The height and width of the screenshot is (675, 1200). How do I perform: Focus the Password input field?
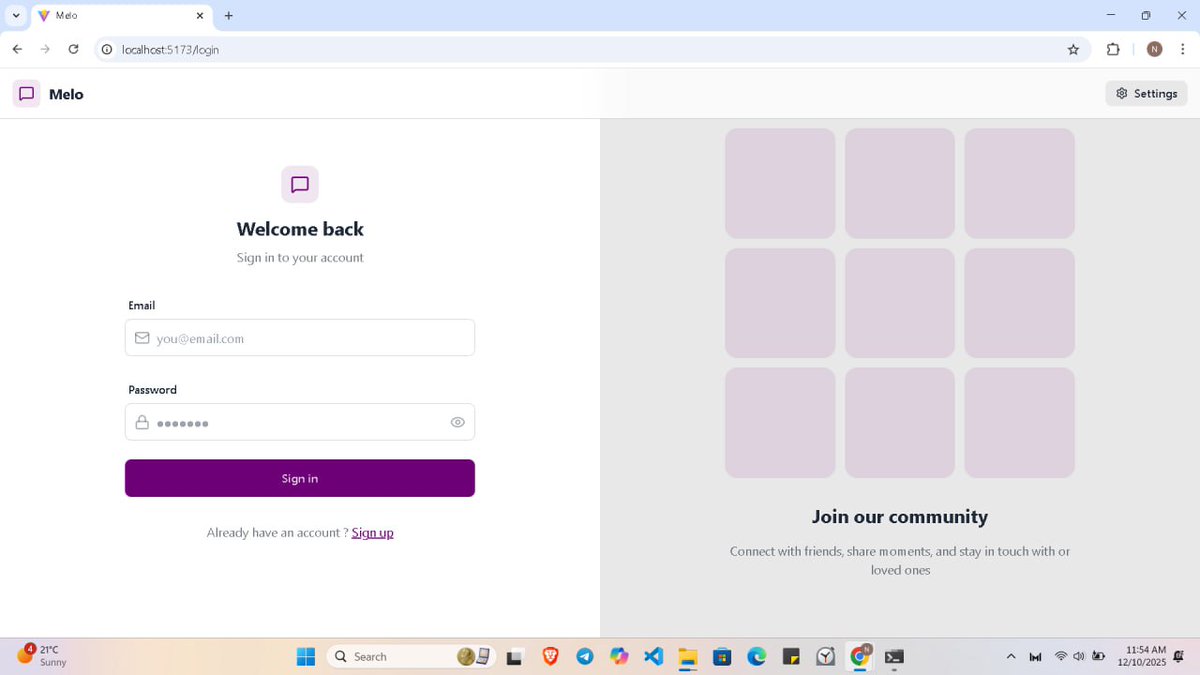click(x=300, y=422)
